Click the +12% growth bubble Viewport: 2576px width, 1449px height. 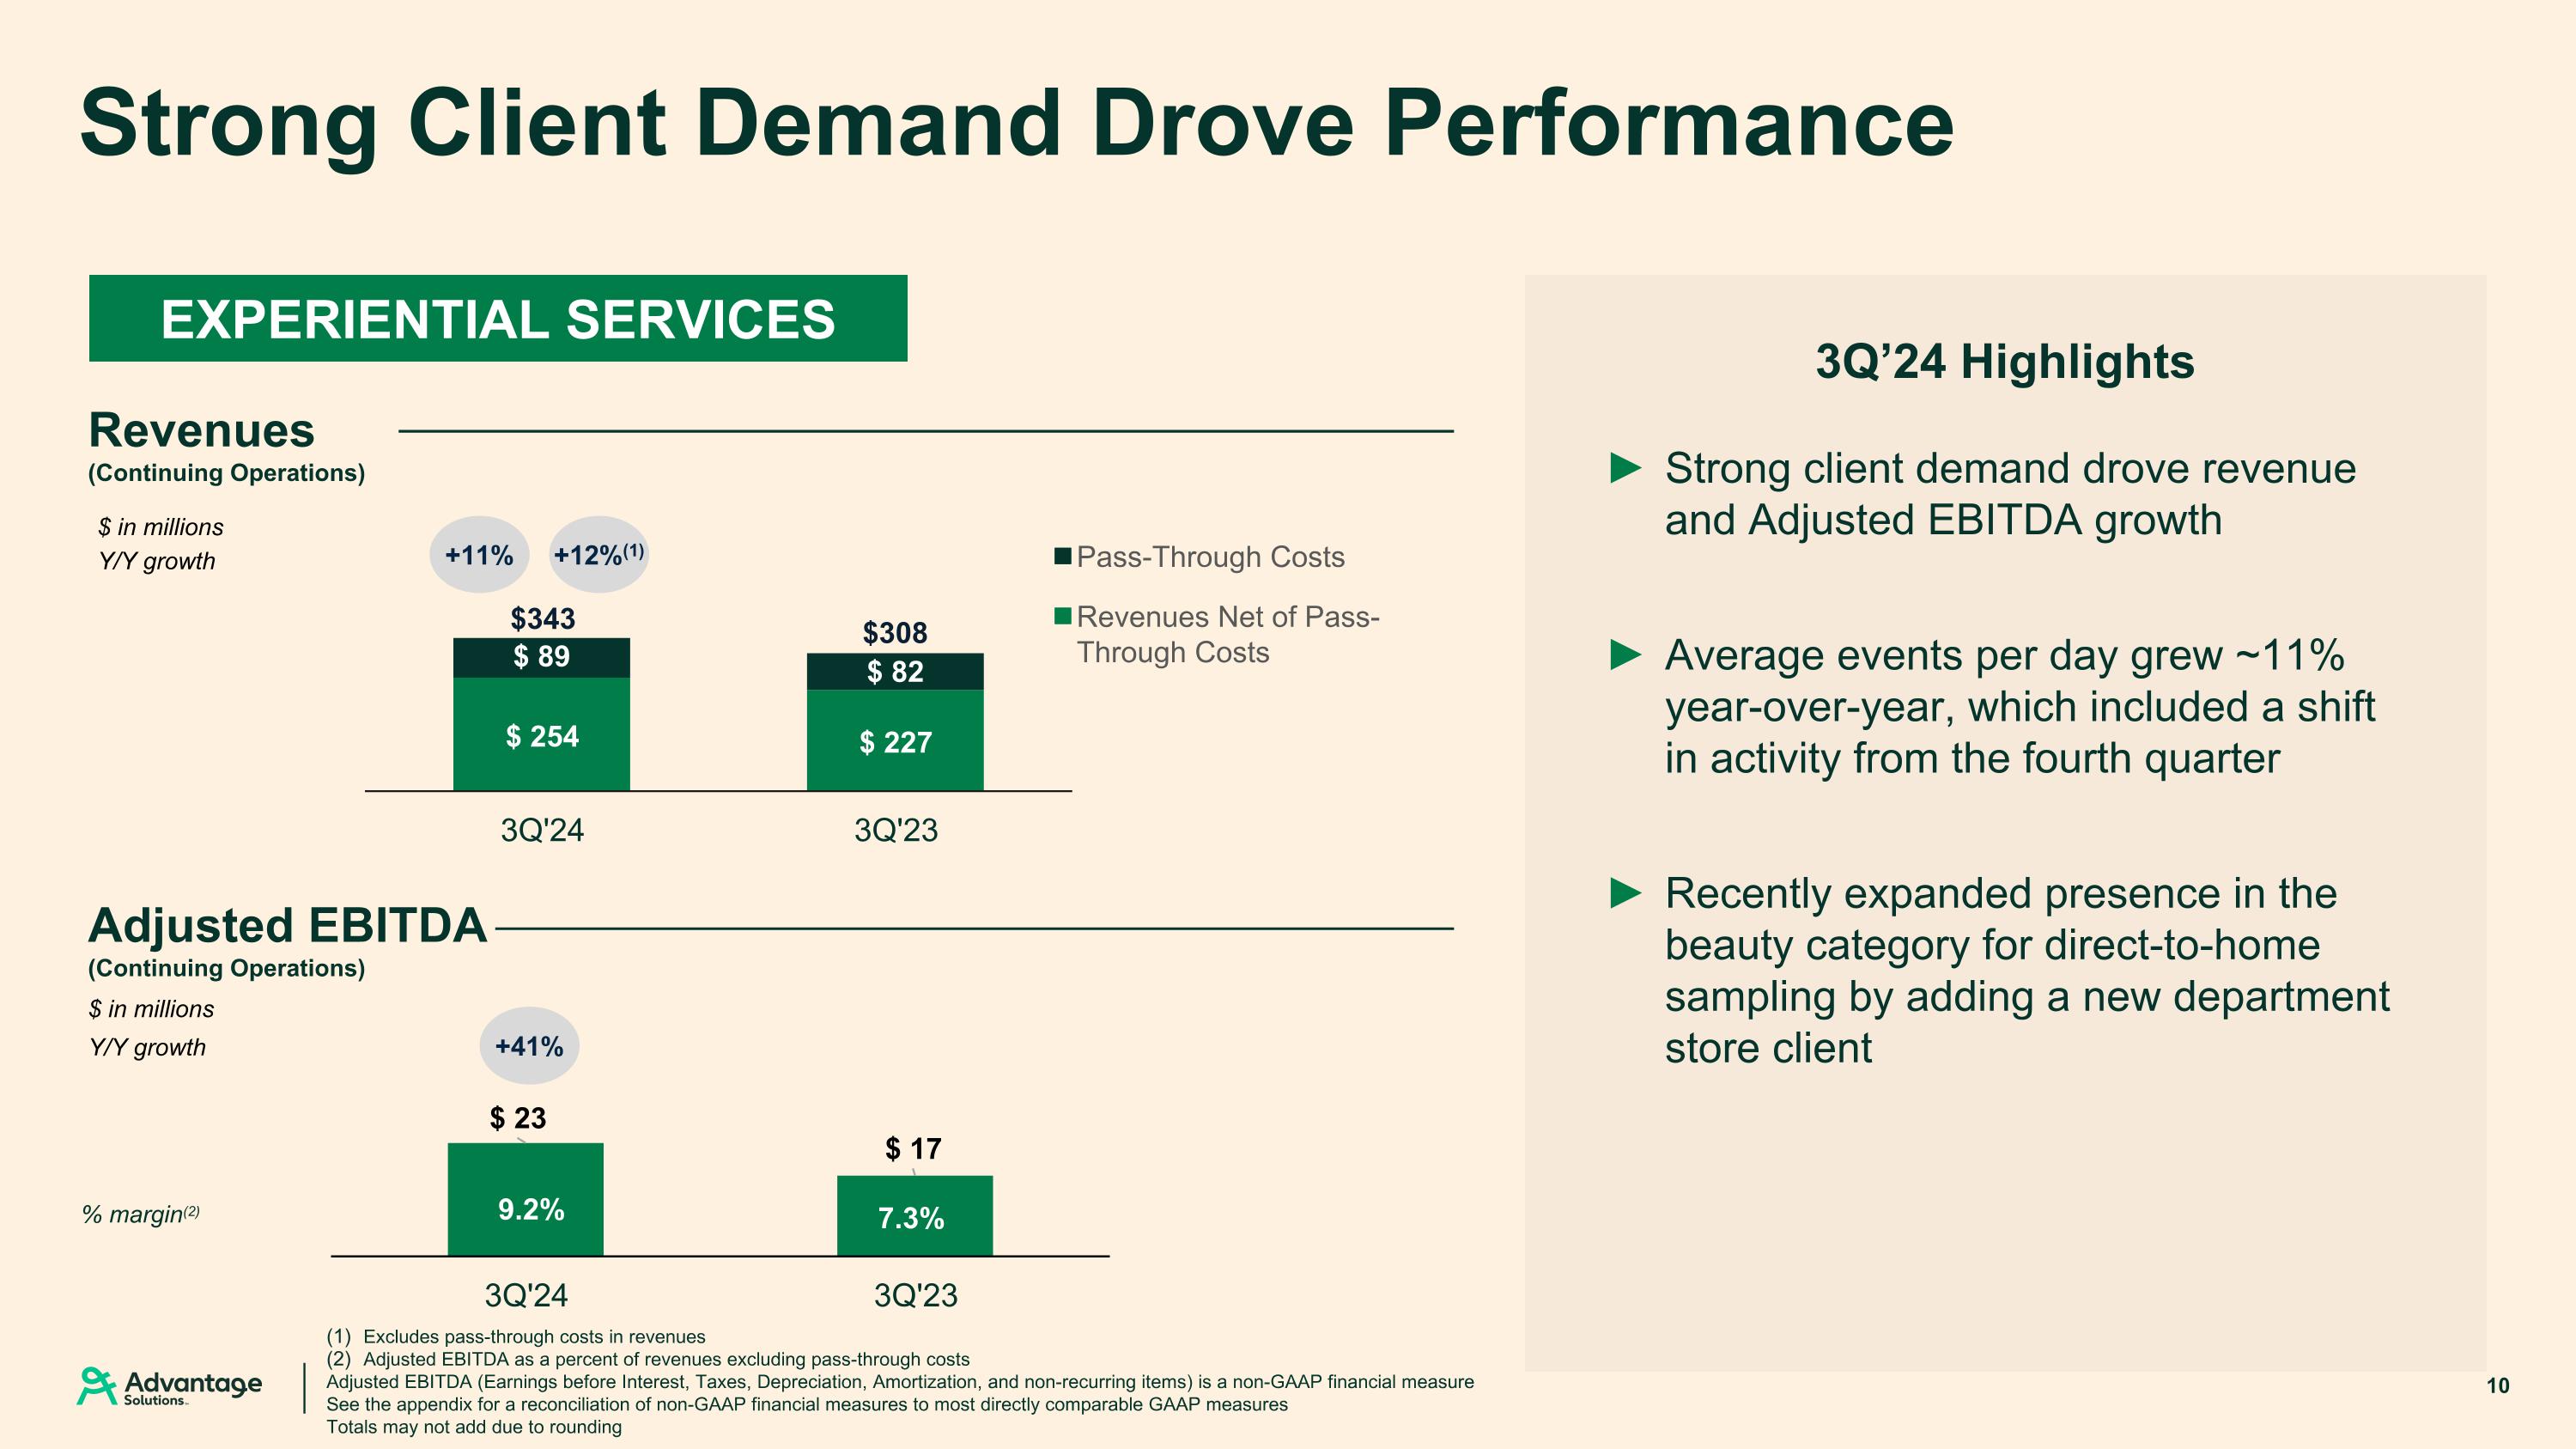[x=598, y=555]
